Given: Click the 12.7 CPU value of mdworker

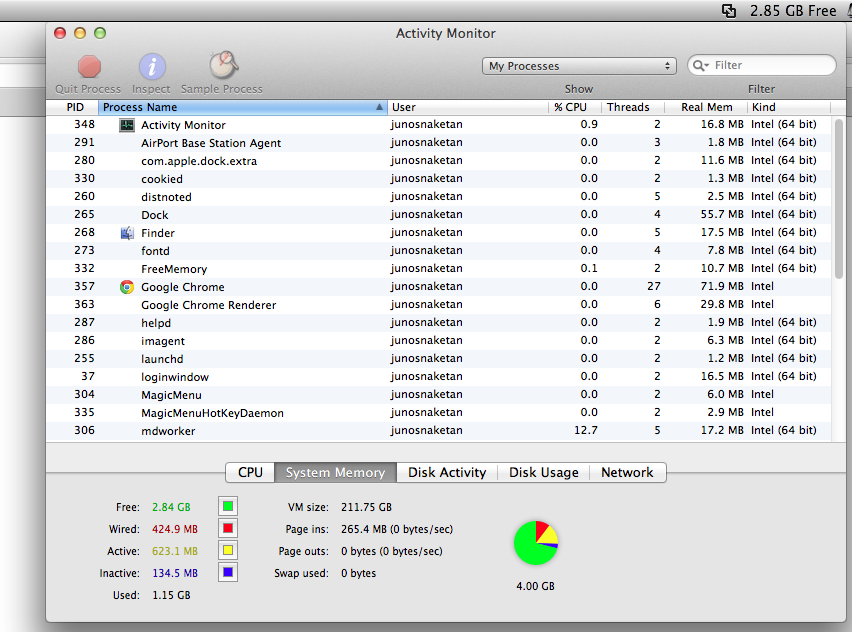Looking at the screenshot, I should (x=586, y=430).
